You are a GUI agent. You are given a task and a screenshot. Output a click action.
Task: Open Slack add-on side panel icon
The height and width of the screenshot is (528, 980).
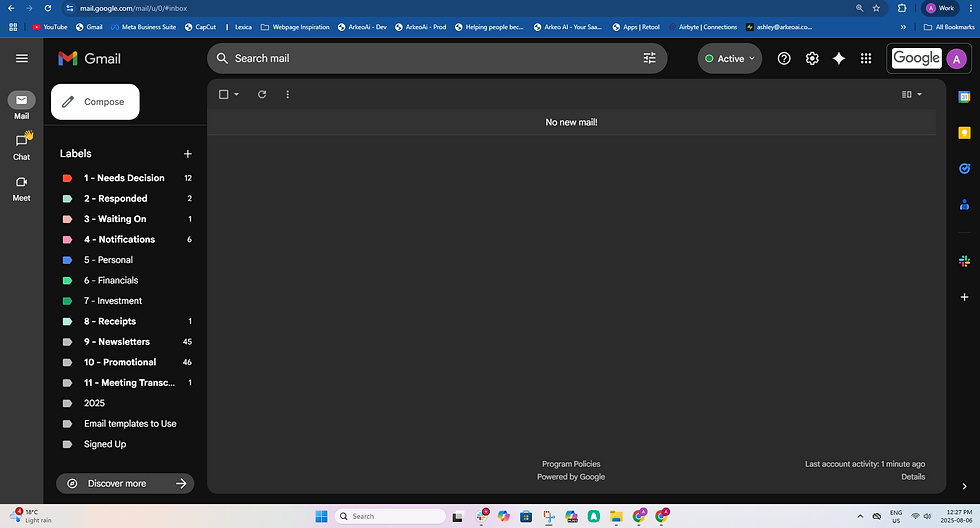[x=964, y=261]
